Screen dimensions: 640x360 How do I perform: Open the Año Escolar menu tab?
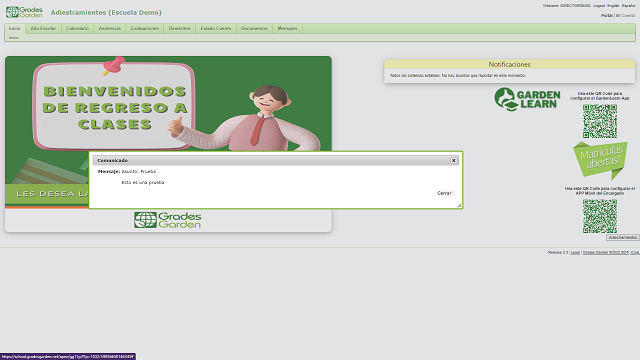43,28
